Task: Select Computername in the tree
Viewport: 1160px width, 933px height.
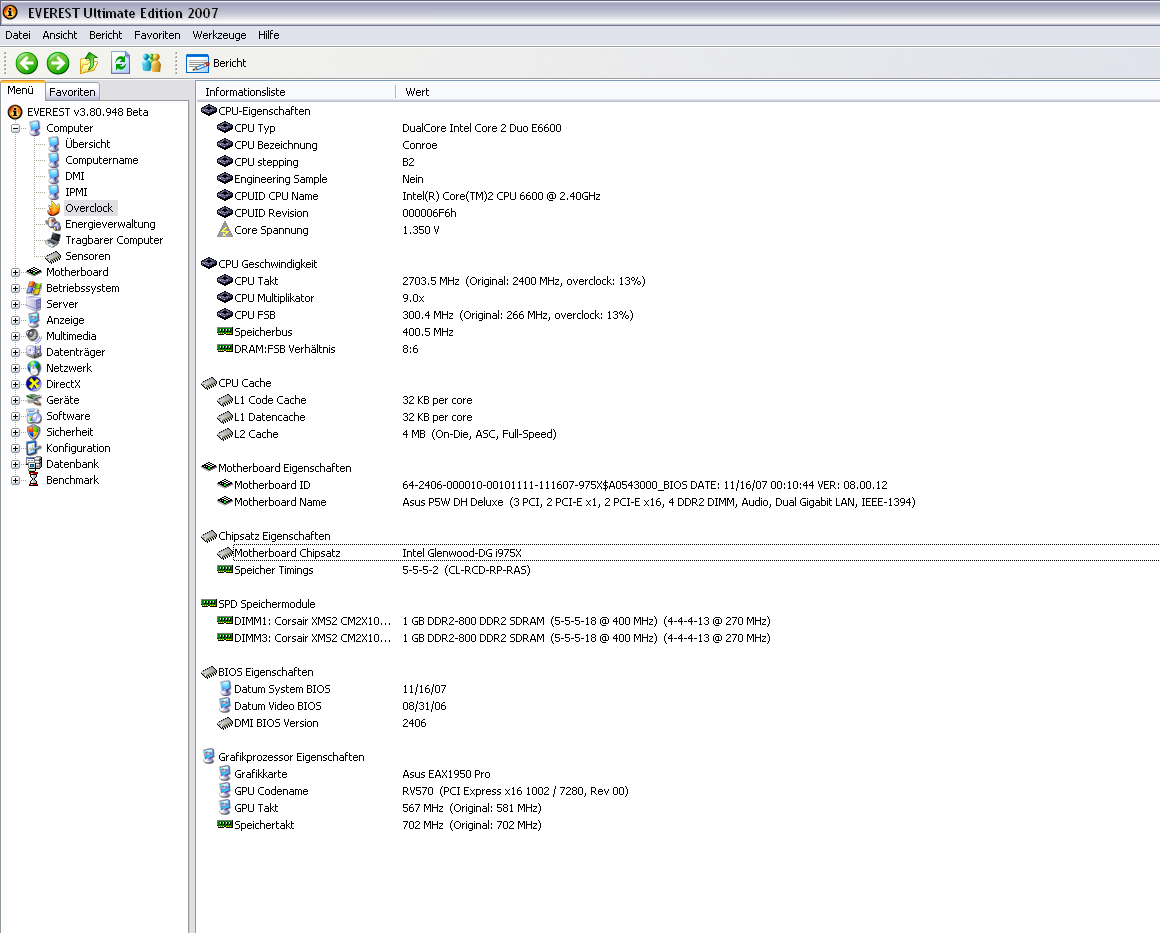Action: tap(101, 160)
